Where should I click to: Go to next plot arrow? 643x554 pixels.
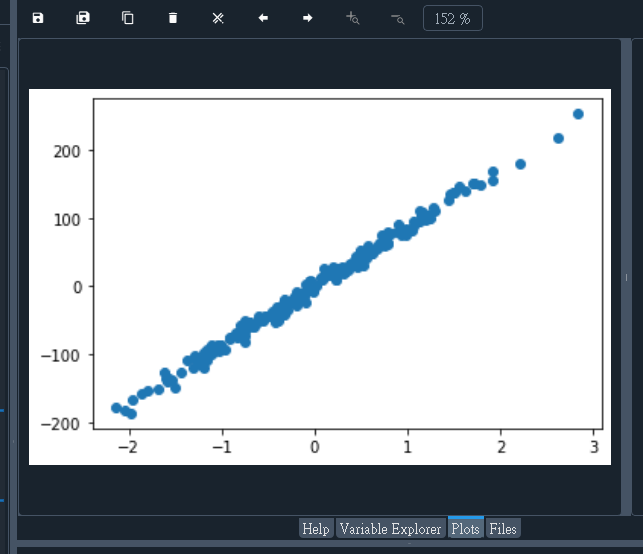coord(308,18)
